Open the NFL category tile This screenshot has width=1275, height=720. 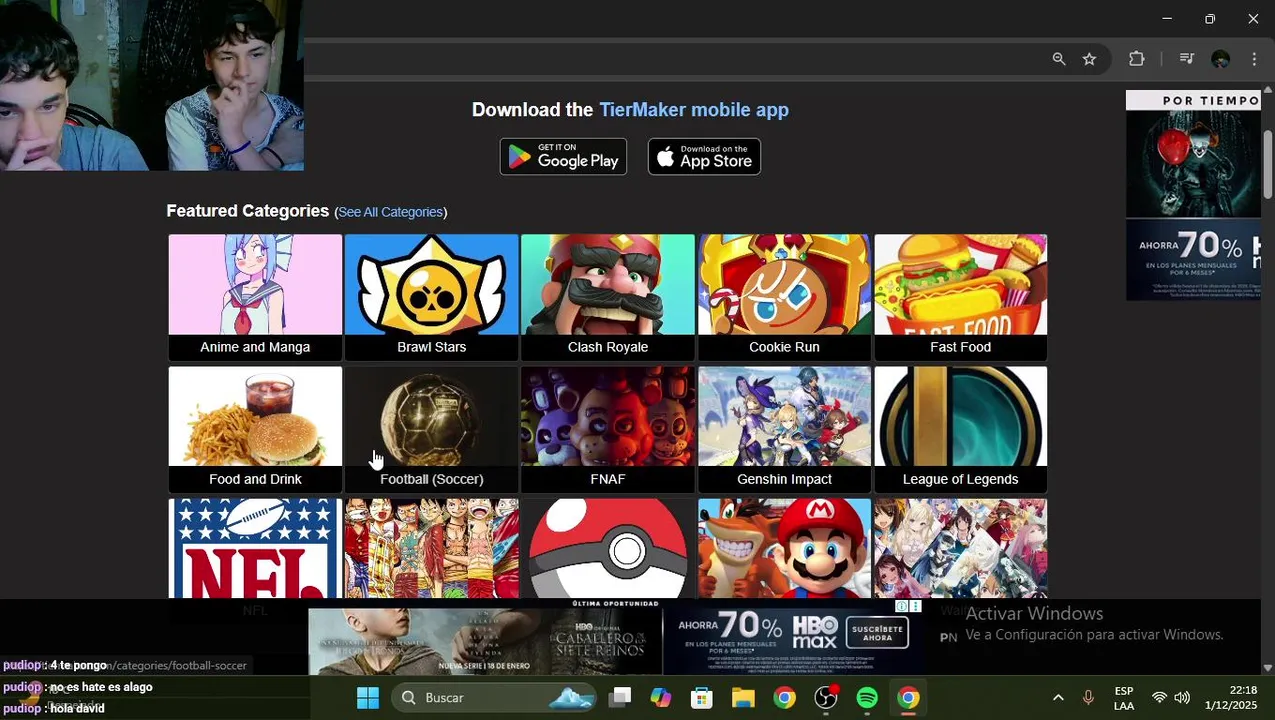pyautogui.click(x=255, y=548)
